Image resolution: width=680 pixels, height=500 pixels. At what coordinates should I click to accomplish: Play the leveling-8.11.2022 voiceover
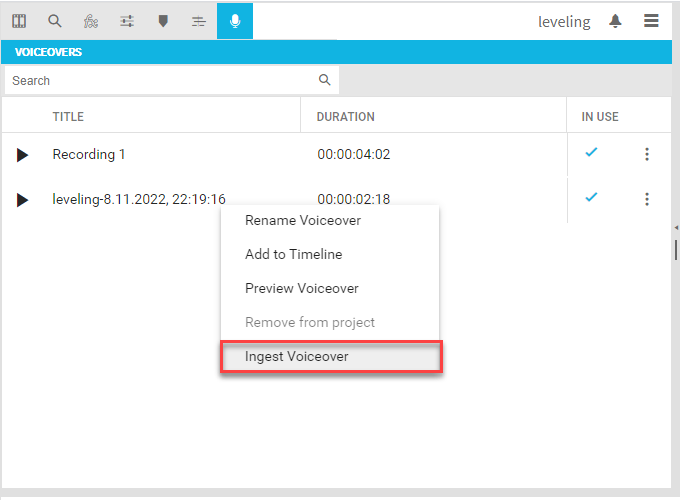point(22,200)
